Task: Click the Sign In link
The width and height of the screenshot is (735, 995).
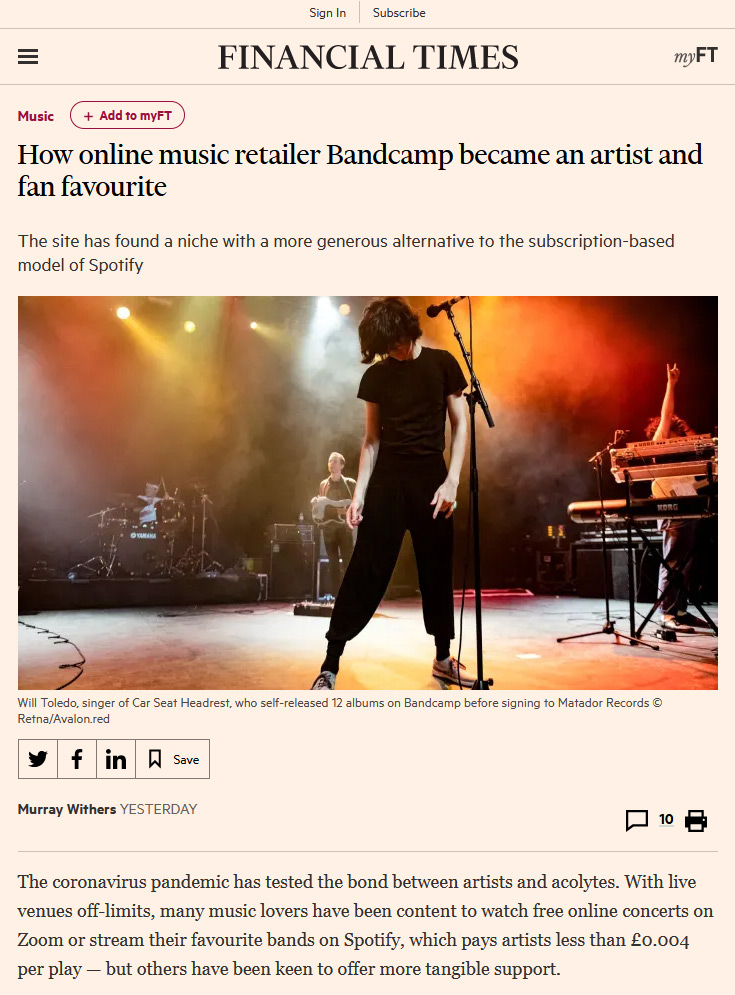Action: pos(328,13)
